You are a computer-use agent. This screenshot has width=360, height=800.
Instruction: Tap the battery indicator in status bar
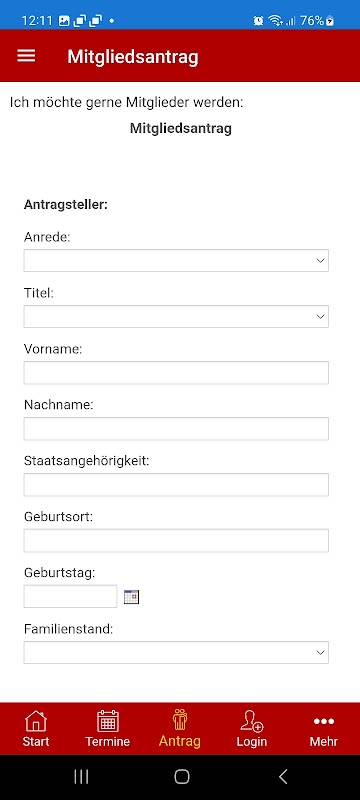318,20
